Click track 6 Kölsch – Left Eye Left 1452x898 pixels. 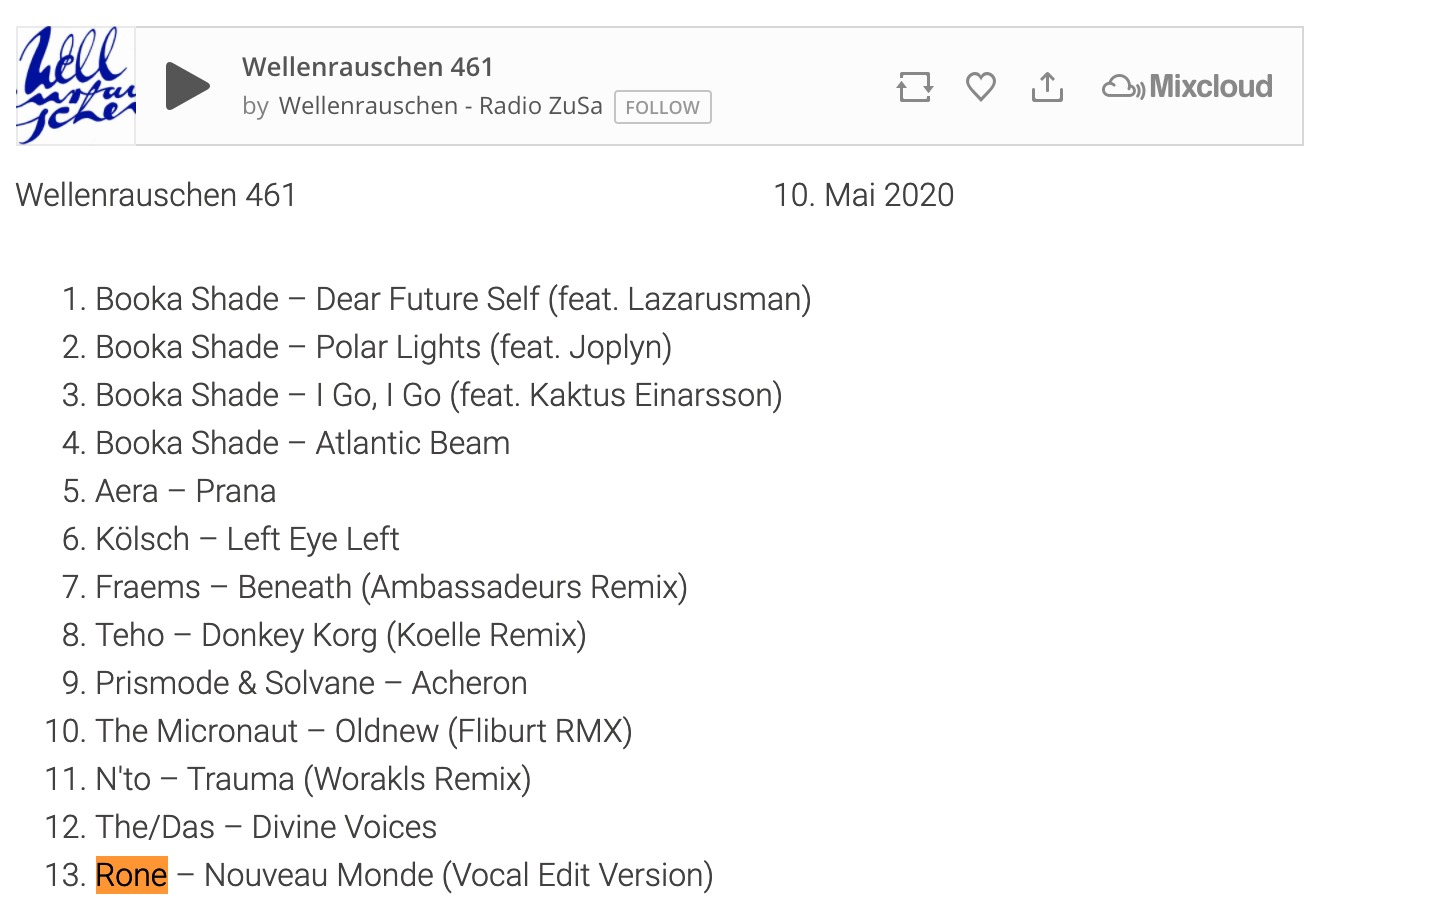(x=247, y=539)
